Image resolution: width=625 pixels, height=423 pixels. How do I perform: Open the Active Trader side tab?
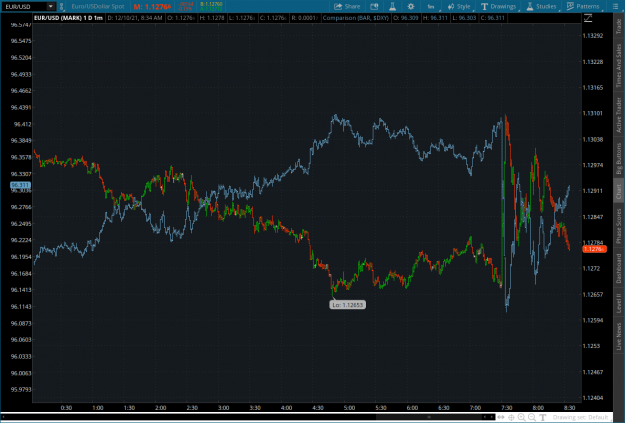[x=619, y=115]
